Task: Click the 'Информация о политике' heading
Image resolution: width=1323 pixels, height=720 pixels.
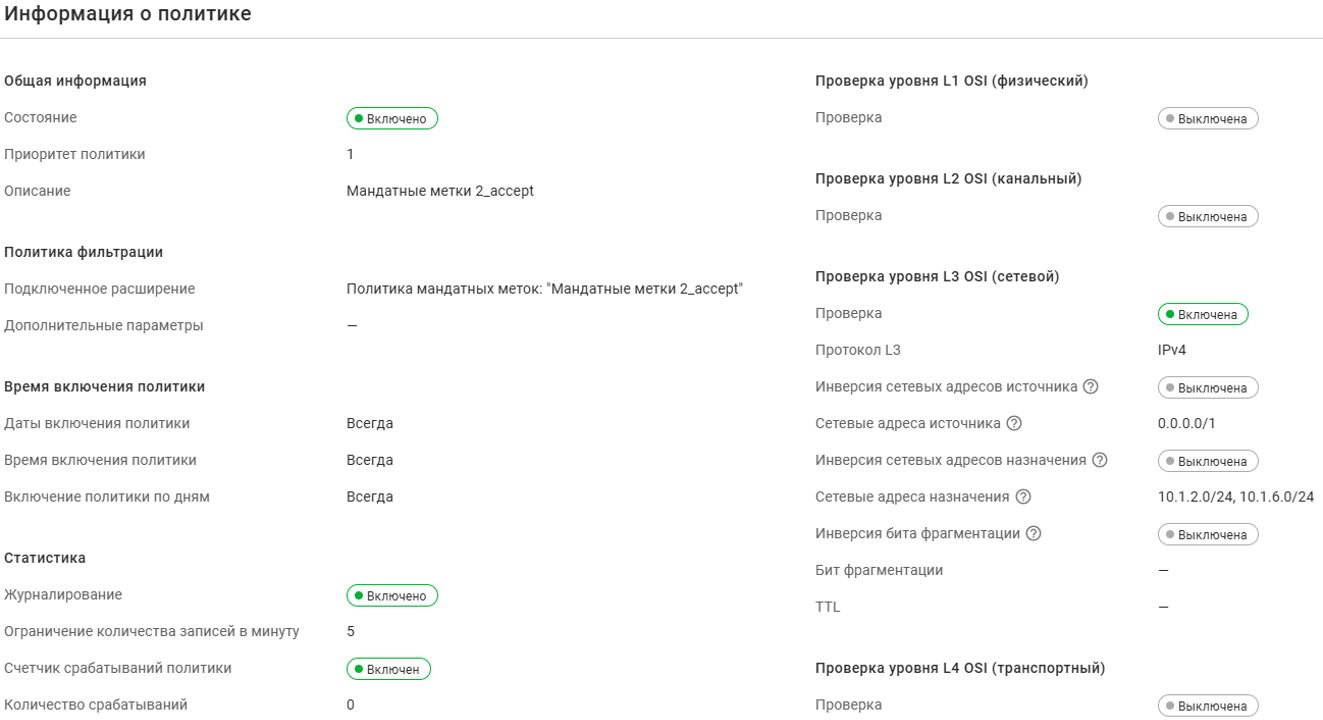Action: click(128, 14)
